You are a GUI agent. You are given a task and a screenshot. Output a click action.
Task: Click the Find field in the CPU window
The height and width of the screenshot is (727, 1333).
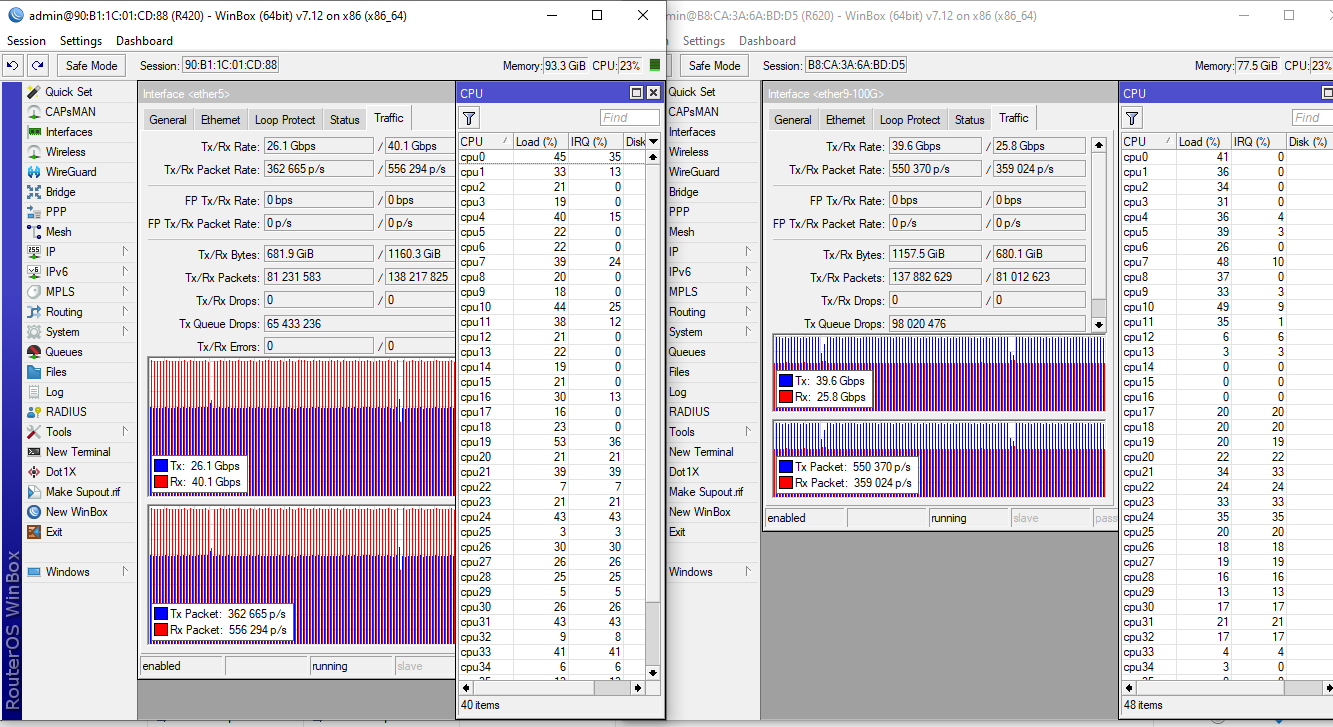point(629,117)
